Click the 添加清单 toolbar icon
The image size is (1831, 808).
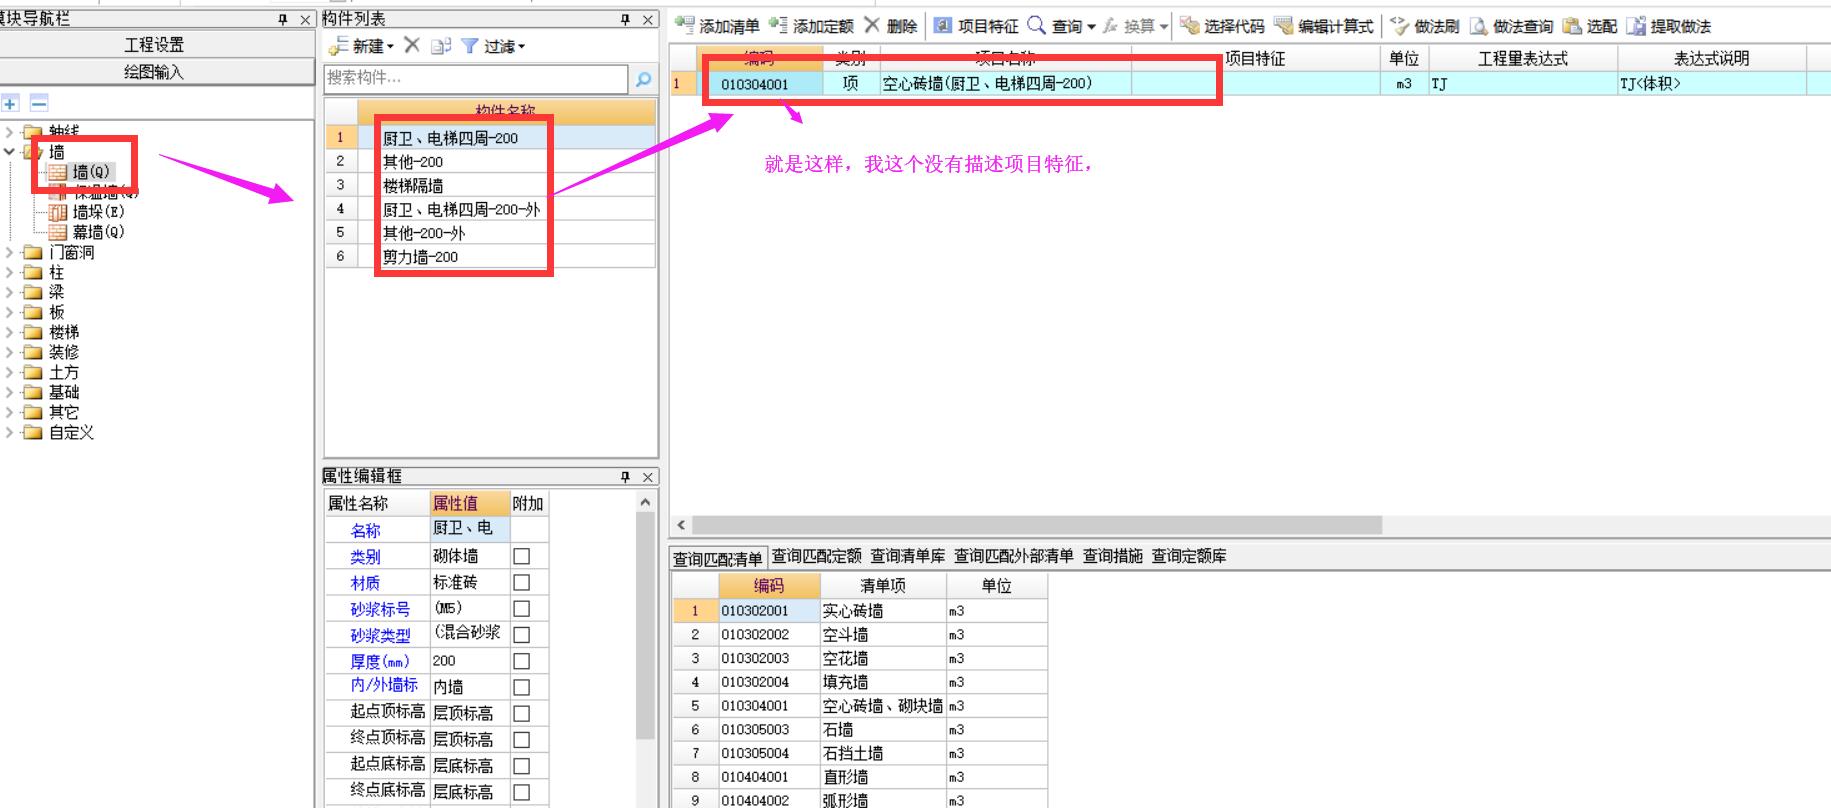pyautogui.click(x=685, y=26)
